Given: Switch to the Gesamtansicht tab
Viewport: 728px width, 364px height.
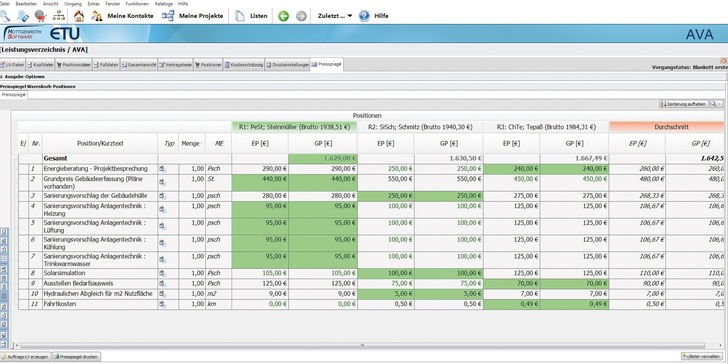Looking at the screenshot, I should (139, 65).
